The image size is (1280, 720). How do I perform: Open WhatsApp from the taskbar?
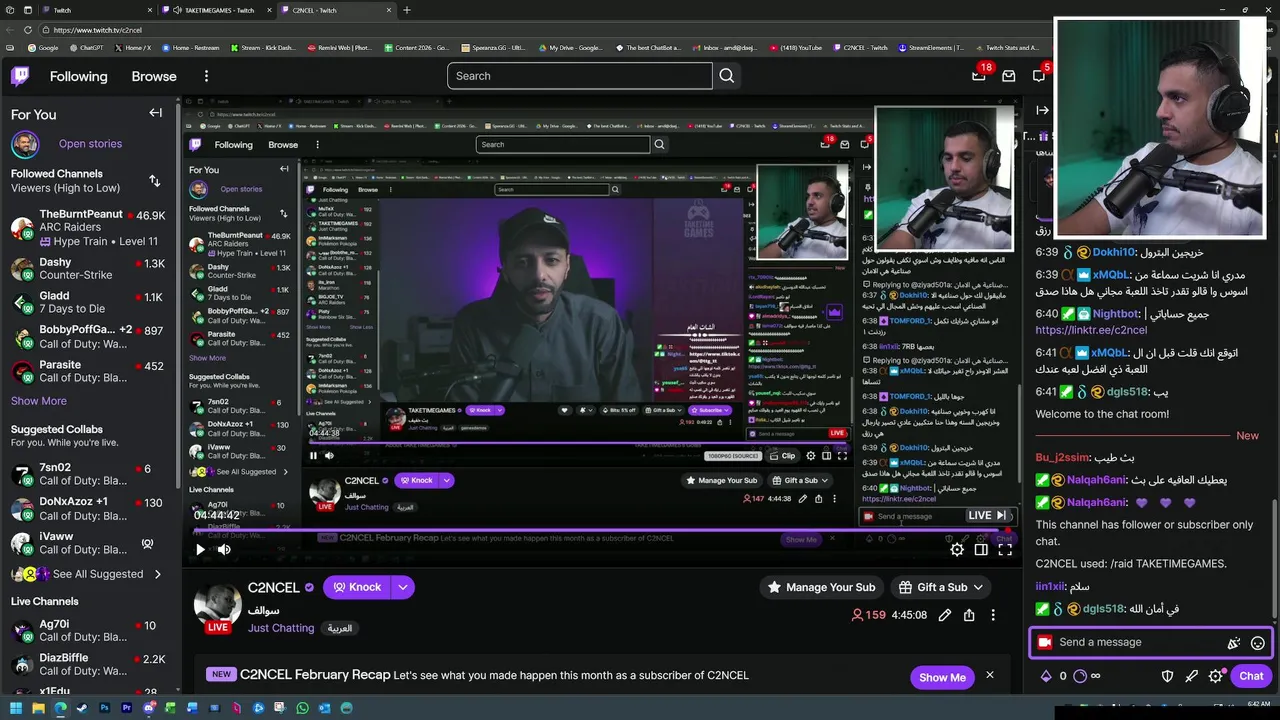[302, 708]
